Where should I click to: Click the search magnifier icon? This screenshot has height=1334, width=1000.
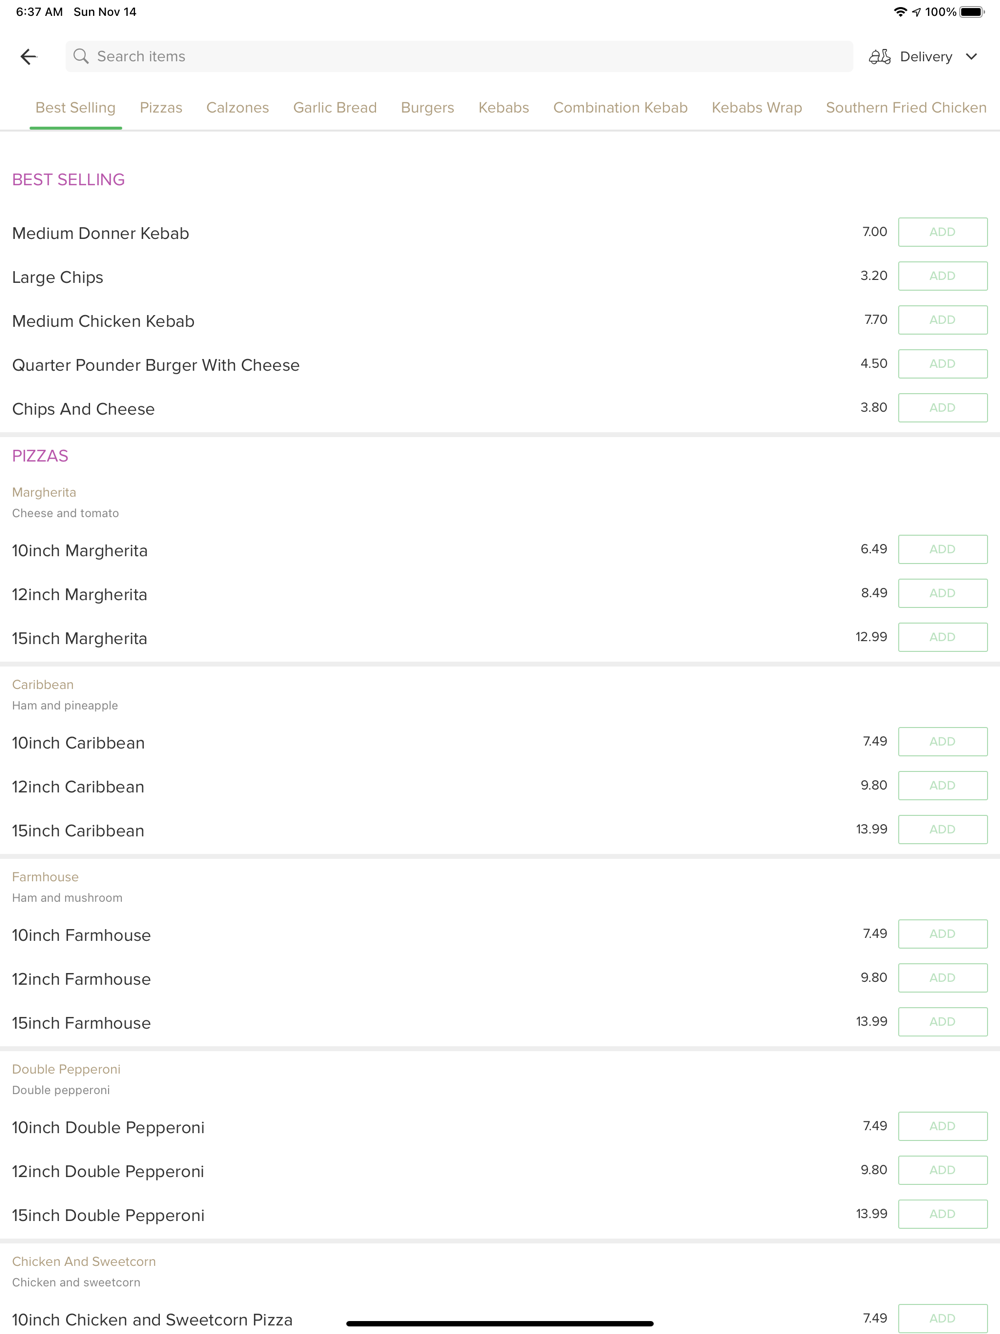pyautogui.click(x=81, y=57)
